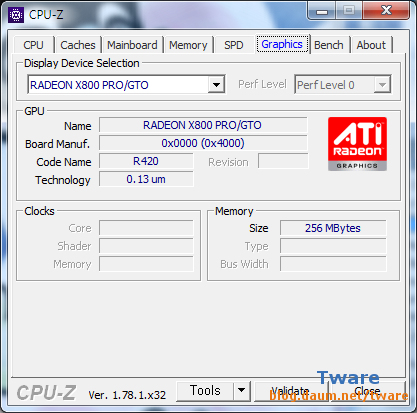Click the Code Name value R420
The height and width of the screenshot is (413, 417).
[x=146, y=161]
